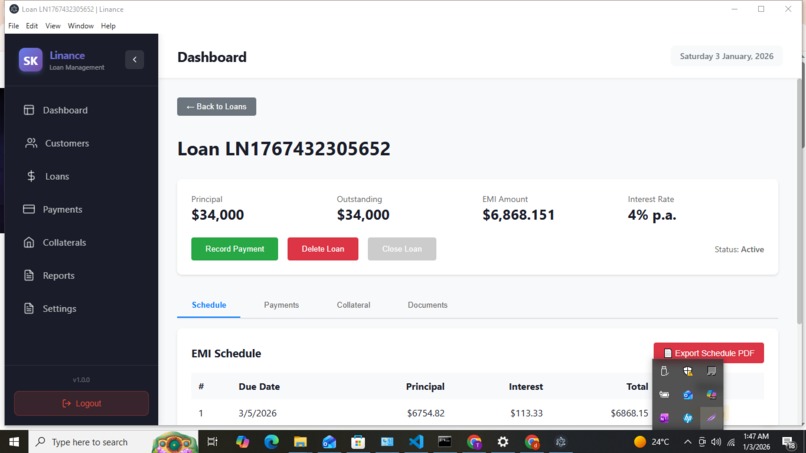Collapse the sidebar with the chevron button
The image size is (806, 453).
pyautogui.click(x=134, y=60)
